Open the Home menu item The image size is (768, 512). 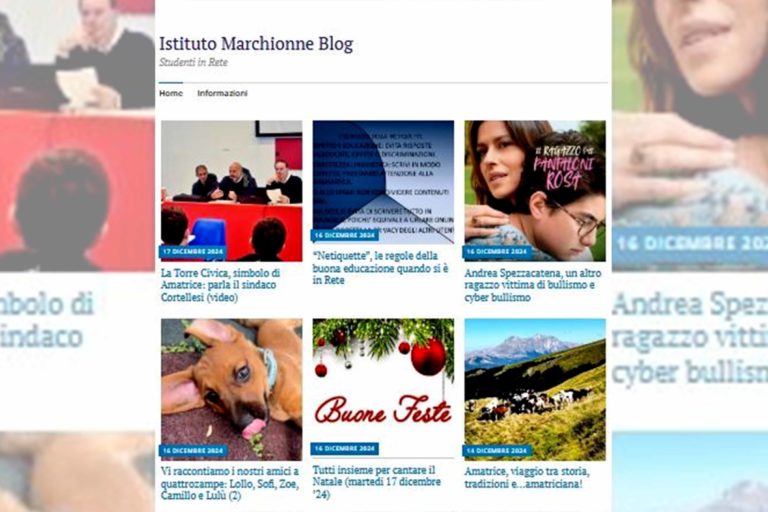(x=171, y=93)
